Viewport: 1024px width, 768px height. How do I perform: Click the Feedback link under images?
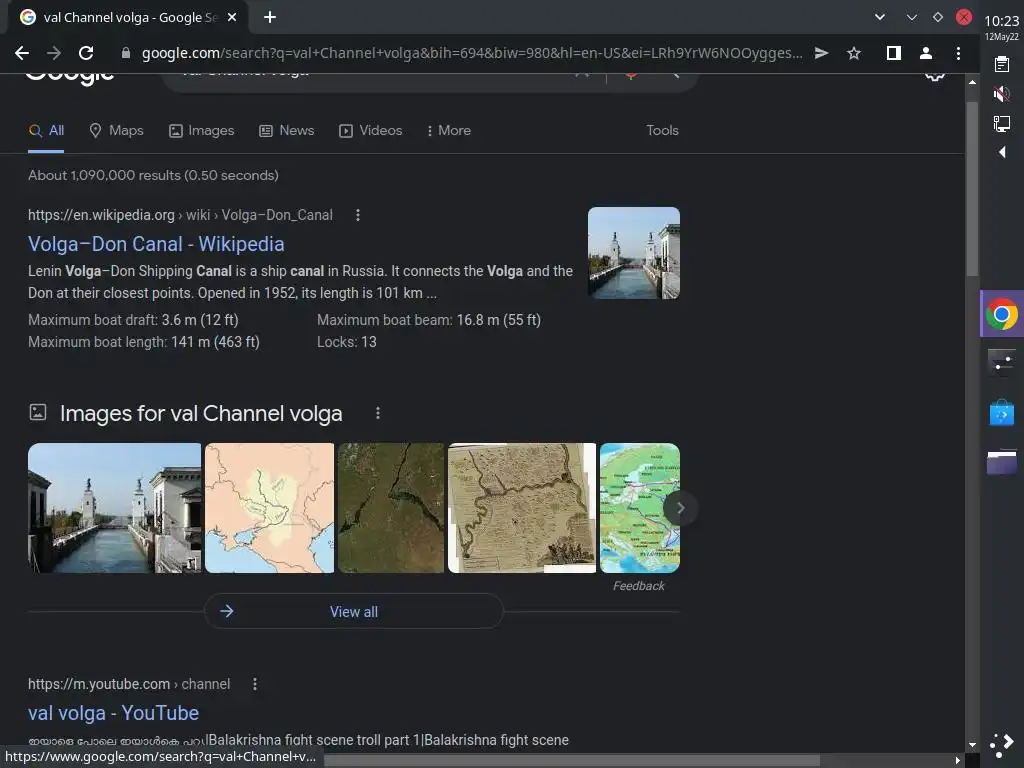pos(639,586)
